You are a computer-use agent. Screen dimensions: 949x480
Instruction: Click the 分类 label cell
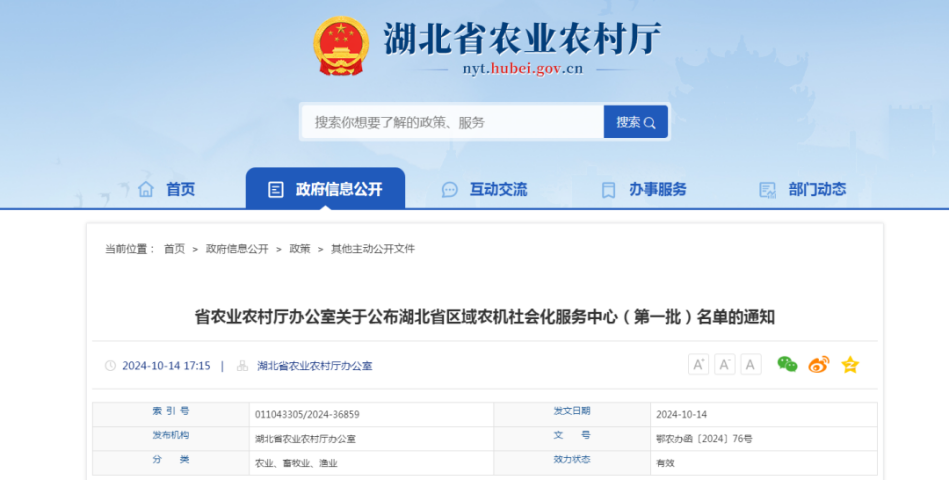pyautogui.click(x=171, y=462)
